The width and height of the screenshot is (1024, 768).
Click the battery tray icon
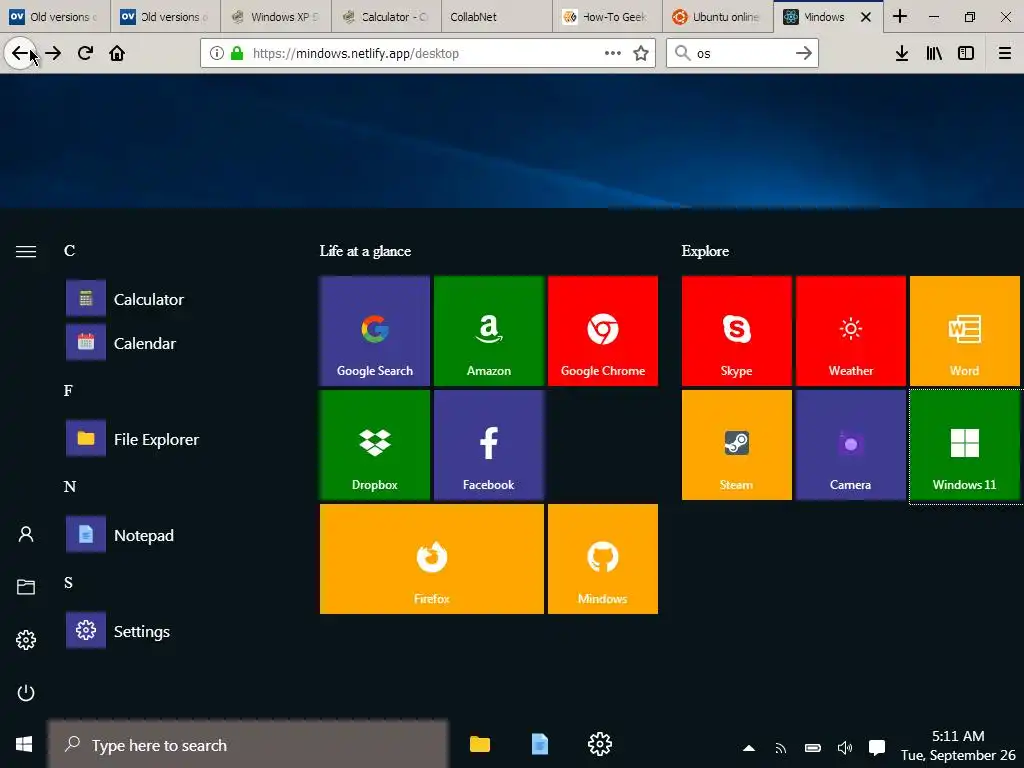click(812, 748)
